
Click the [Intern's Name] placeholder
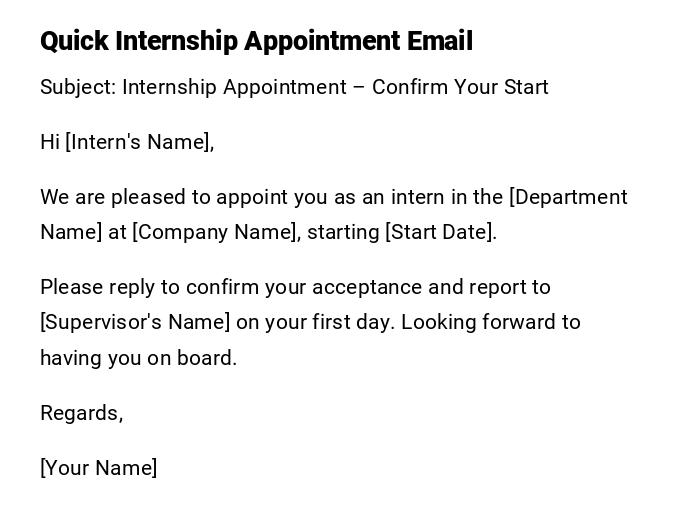pyautogui.click(x=139, y=143)
